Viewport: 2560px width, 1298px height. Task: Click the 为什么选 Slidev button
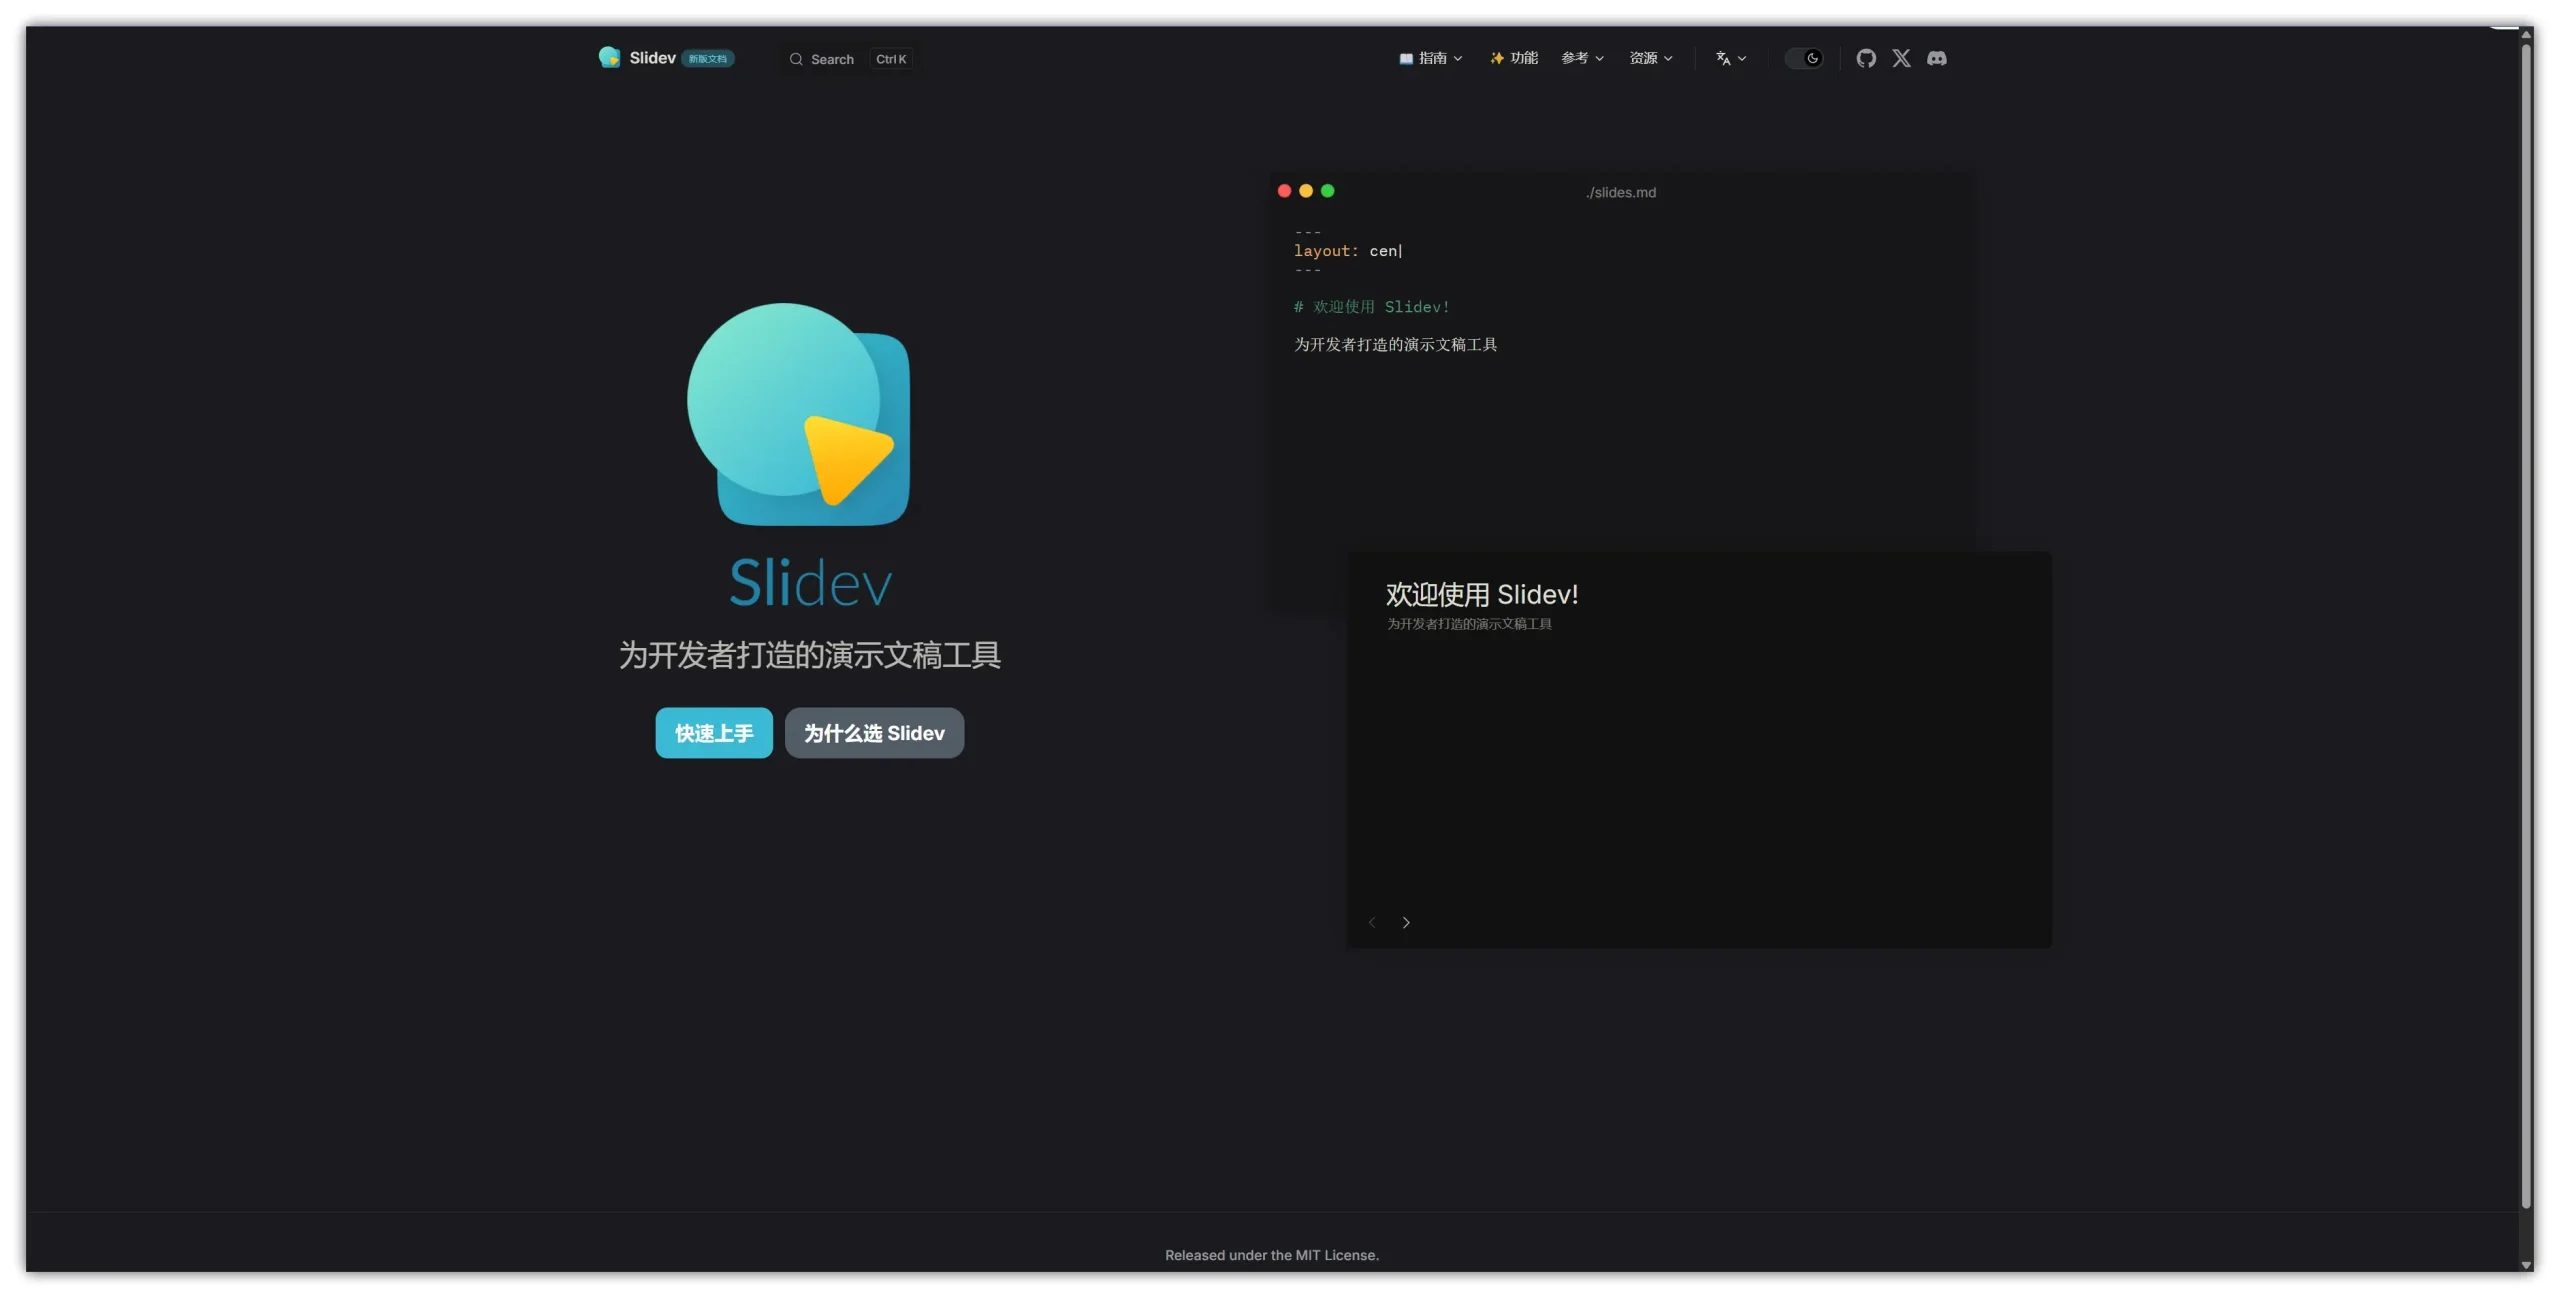[x=874, y=733]
